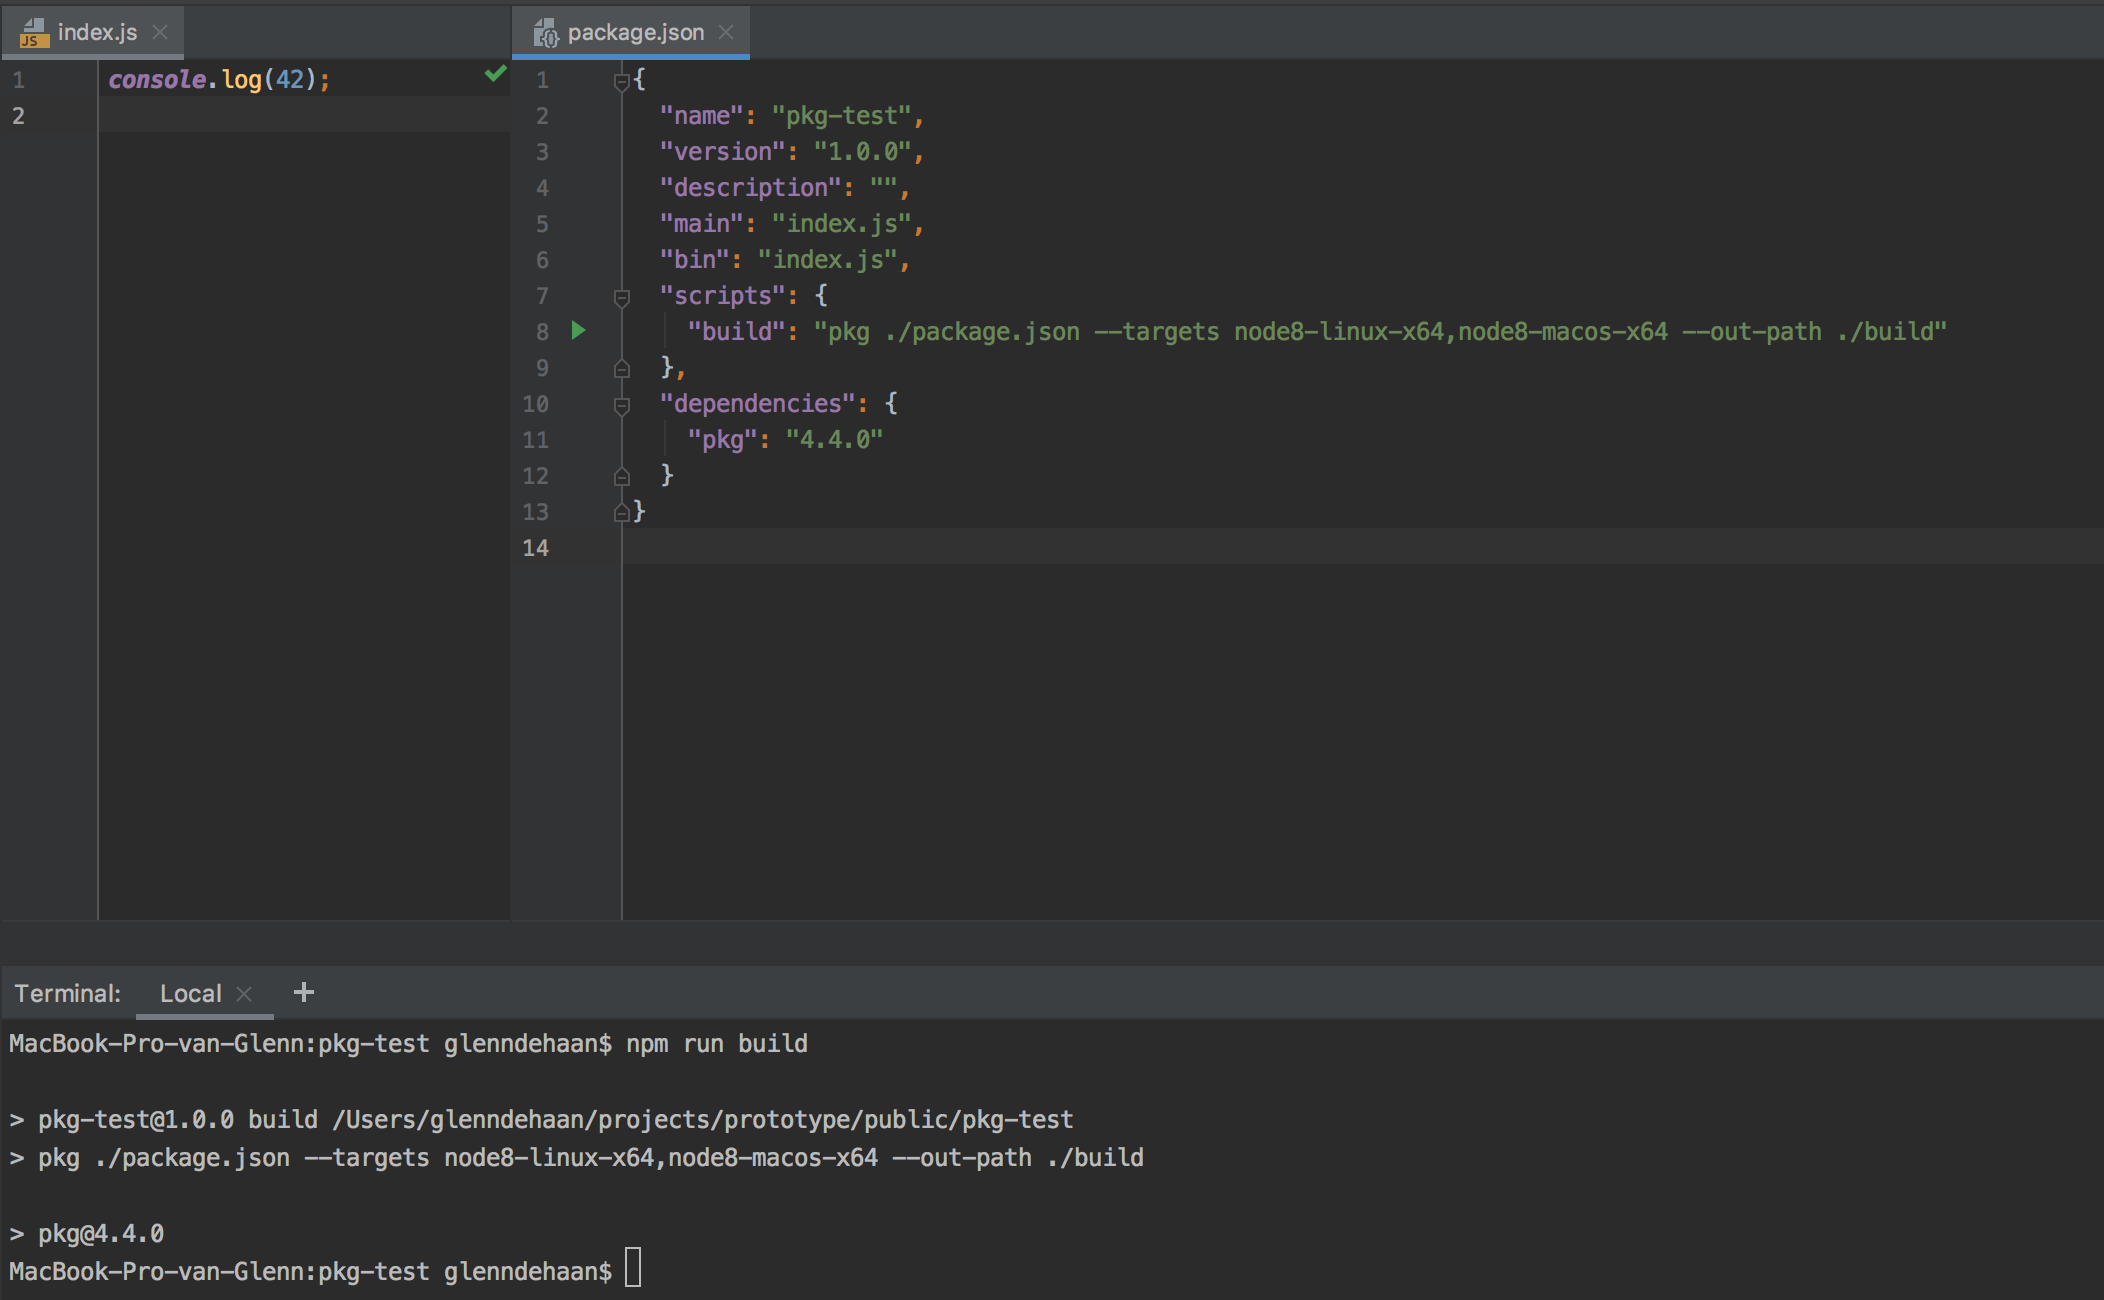This screenshot has width=2104, height=1300.
Task: Click line number 8 in package.json gutter
Action: tap(541, 331)
